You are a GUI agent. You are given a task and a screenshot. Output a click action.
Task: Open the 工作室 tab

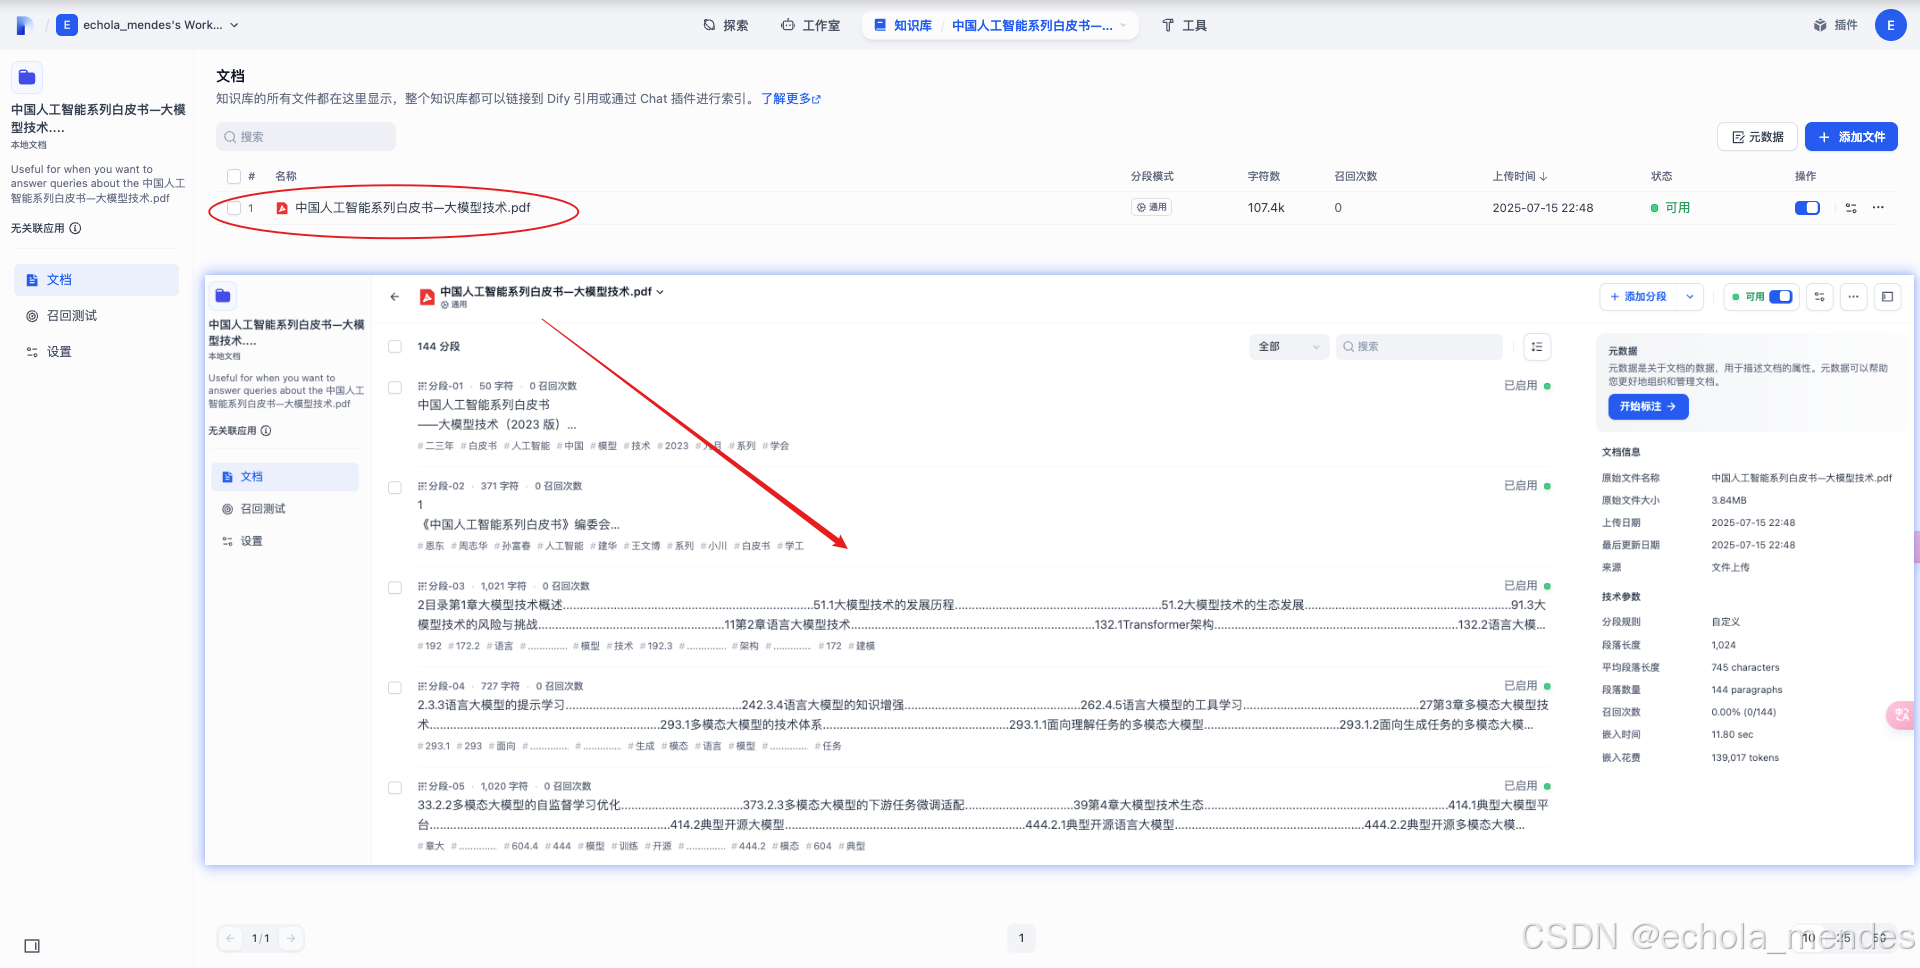pyautogui.click(x=811, y=25)
